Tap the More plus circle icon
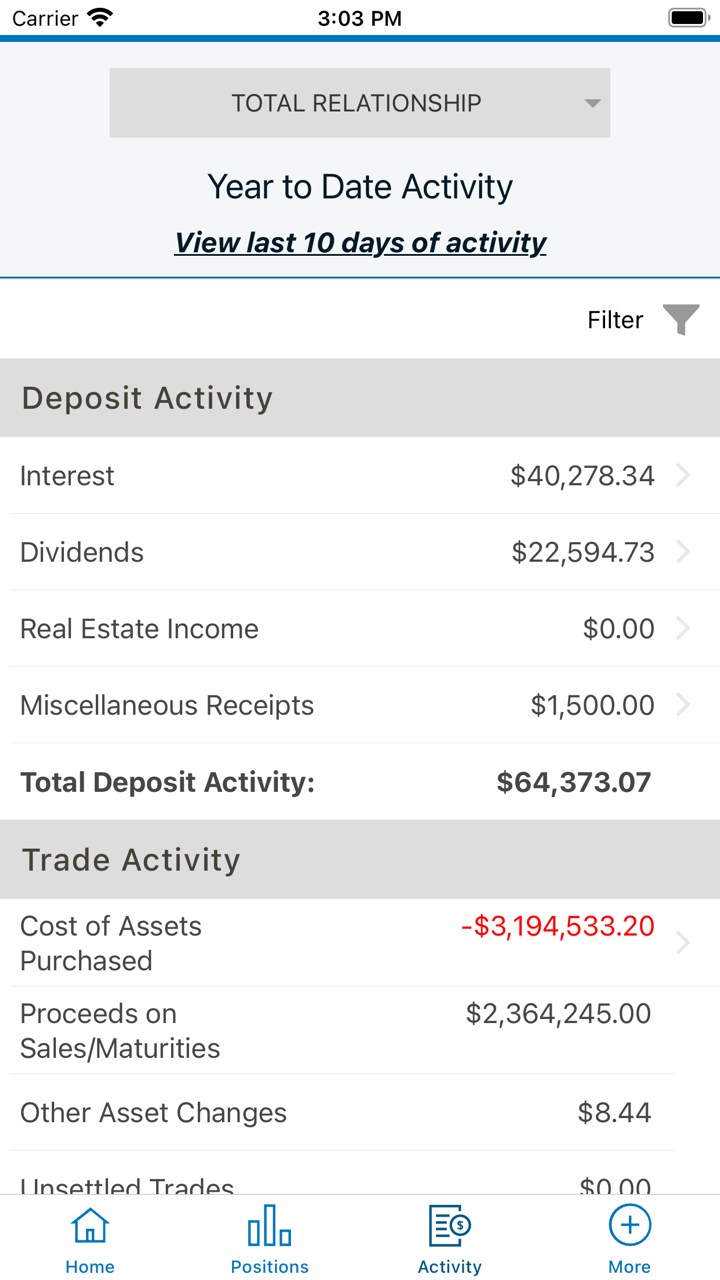 pos(629,1225)
